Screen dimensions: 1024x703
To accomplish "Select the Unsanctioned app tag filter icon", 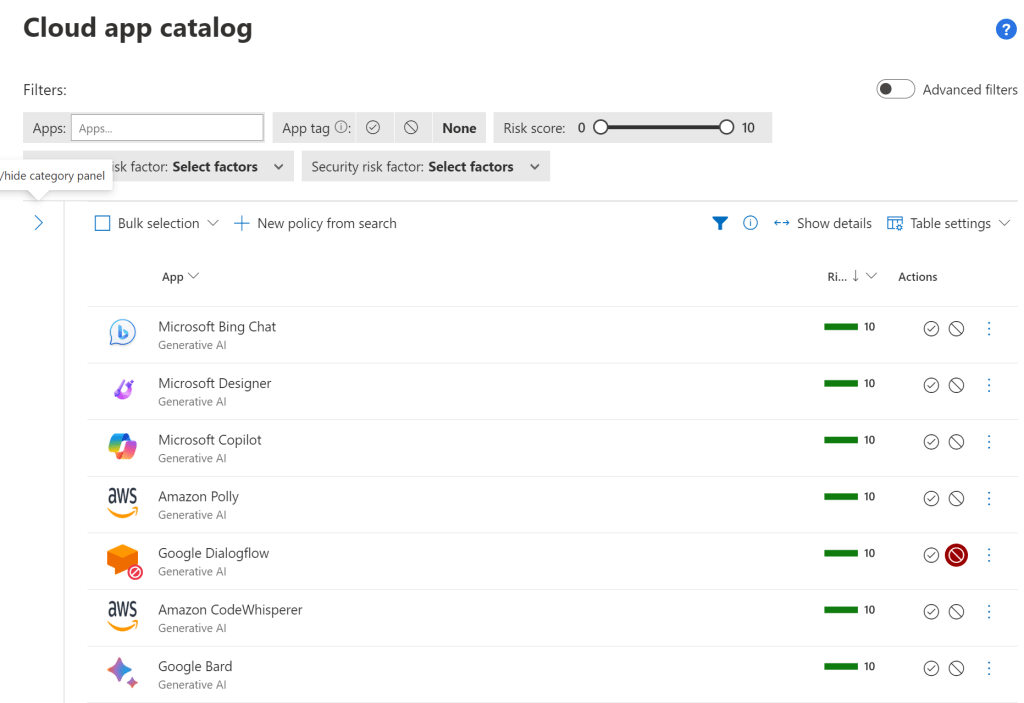I will coord(411,128).
